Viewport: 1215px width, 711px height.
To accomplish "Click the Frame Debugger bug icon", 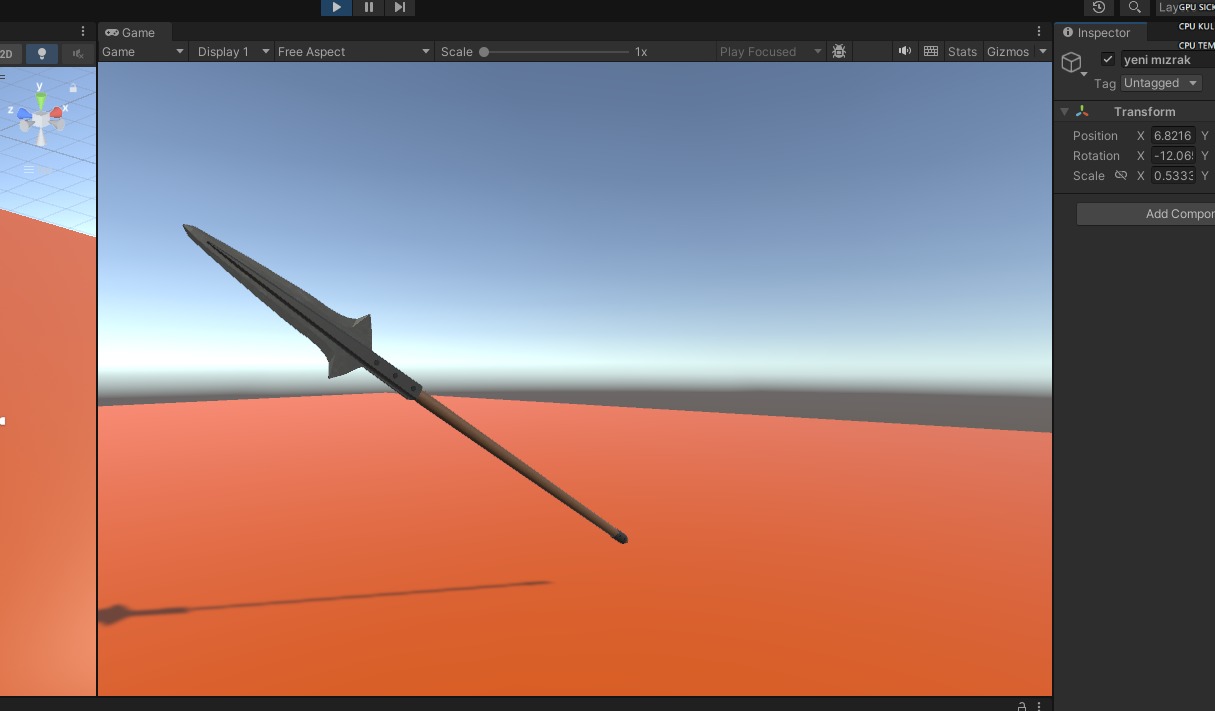I will [x=839, y=51].
